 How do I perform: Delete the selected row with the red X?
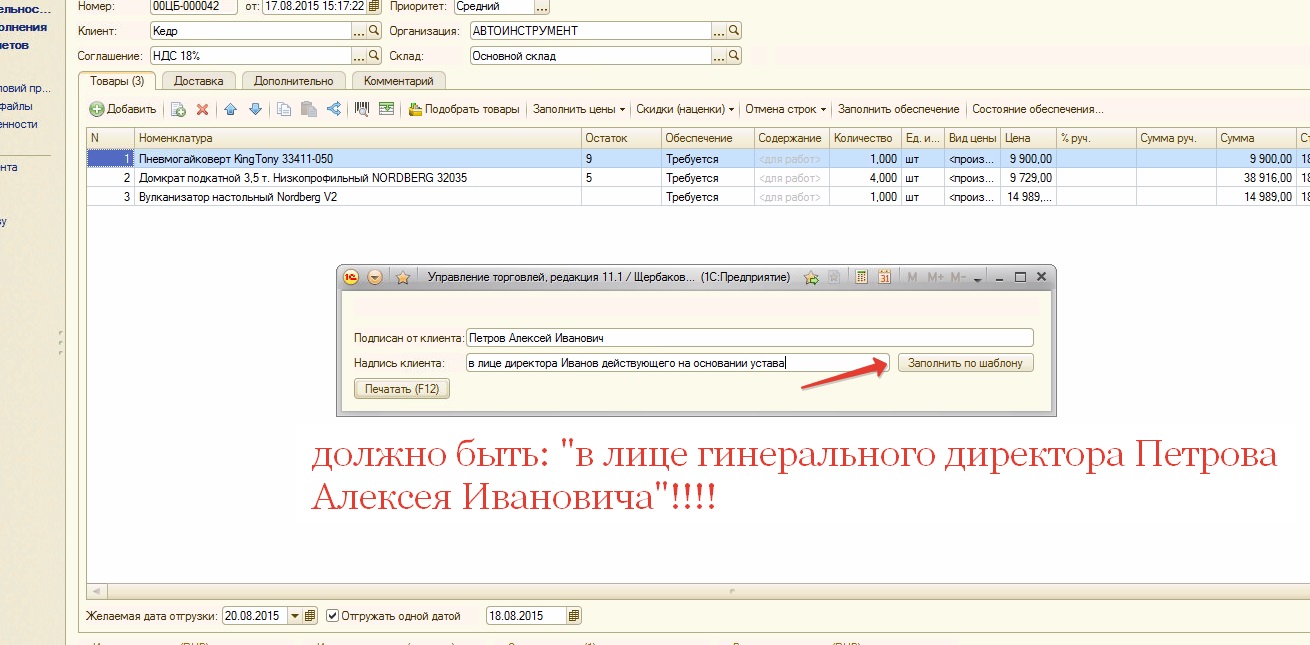(x=202, y=109)
